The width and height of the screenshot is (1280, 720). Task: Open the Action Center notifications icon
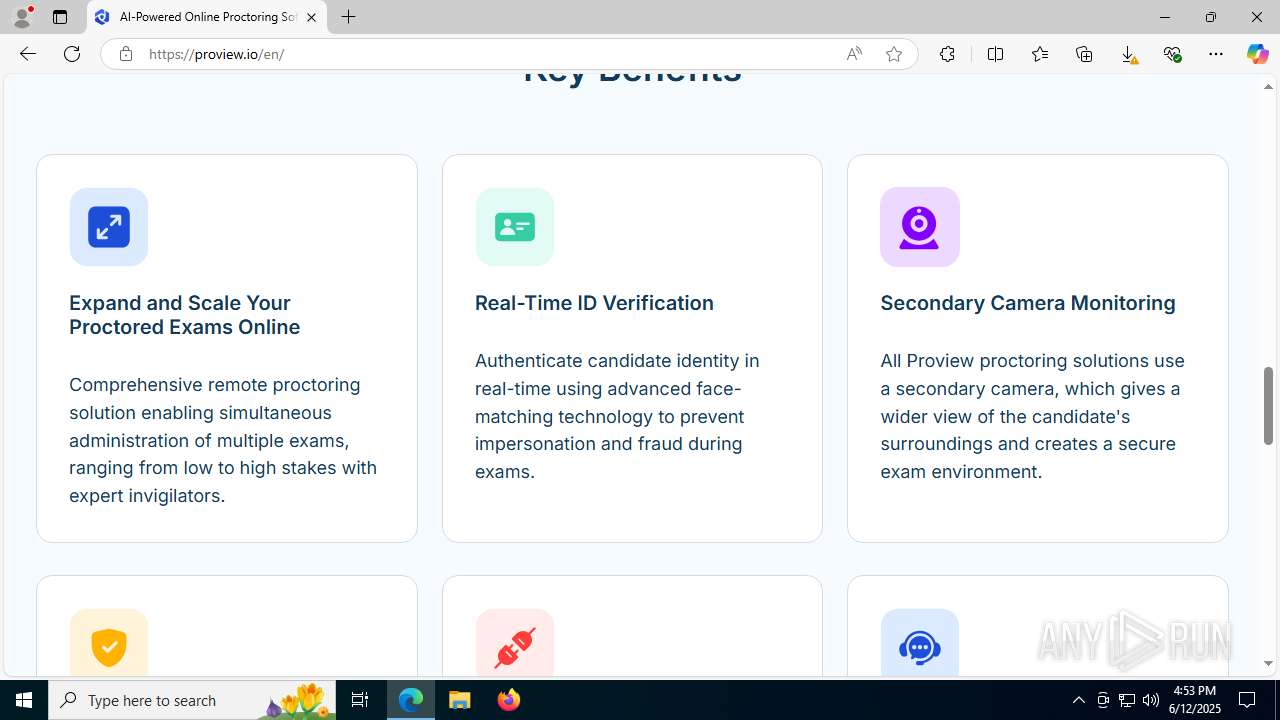[1247, 700]
